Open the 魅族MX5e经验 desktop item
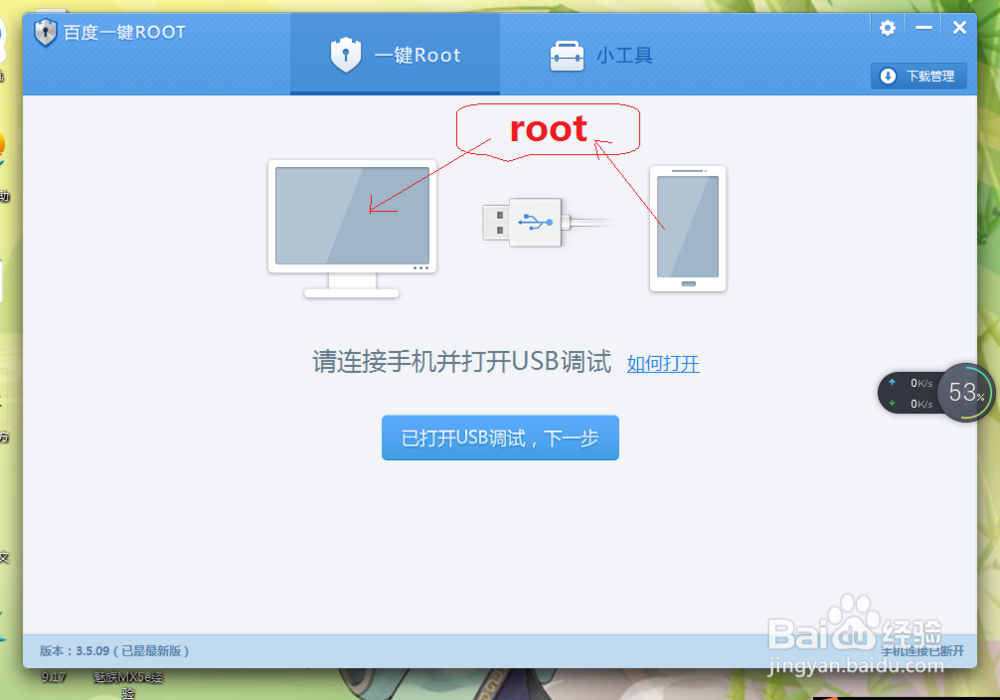 [x=128, y=684]
